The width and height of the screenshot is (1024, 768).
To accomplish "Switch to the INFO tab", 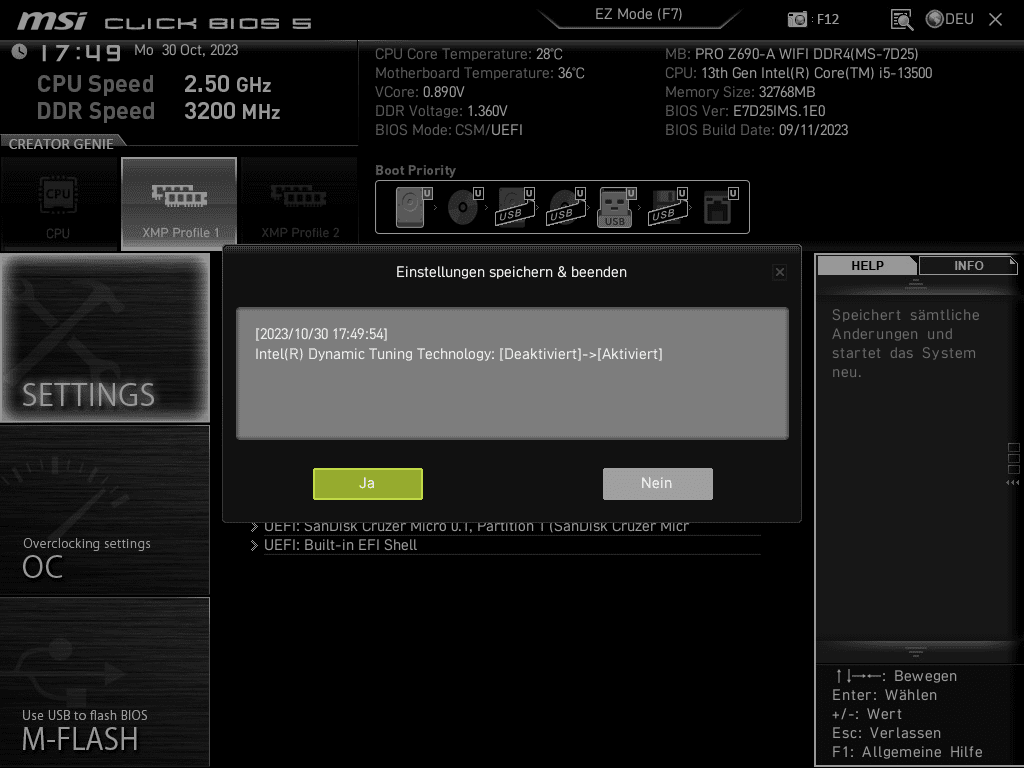I will [968, 266].
